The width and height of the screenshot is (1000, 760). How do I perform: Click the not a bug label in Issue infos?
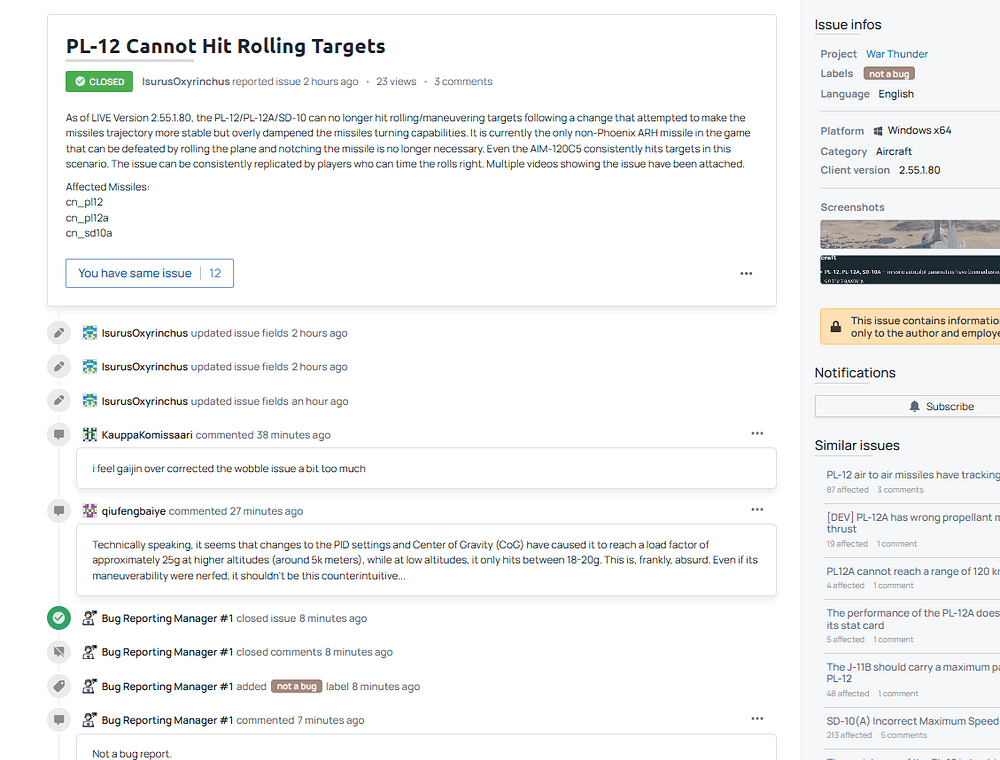[x=889, y=74]
